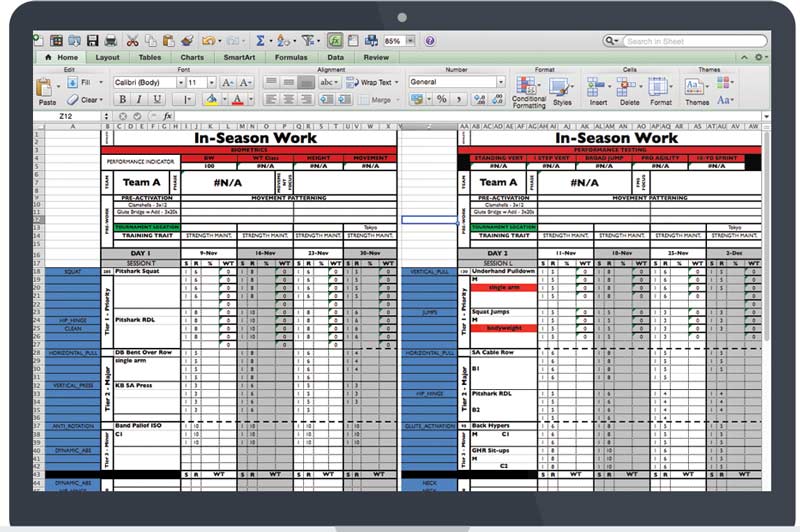
Task: Toggle bottom vertical alignment
Action: (x=306, y=82)
